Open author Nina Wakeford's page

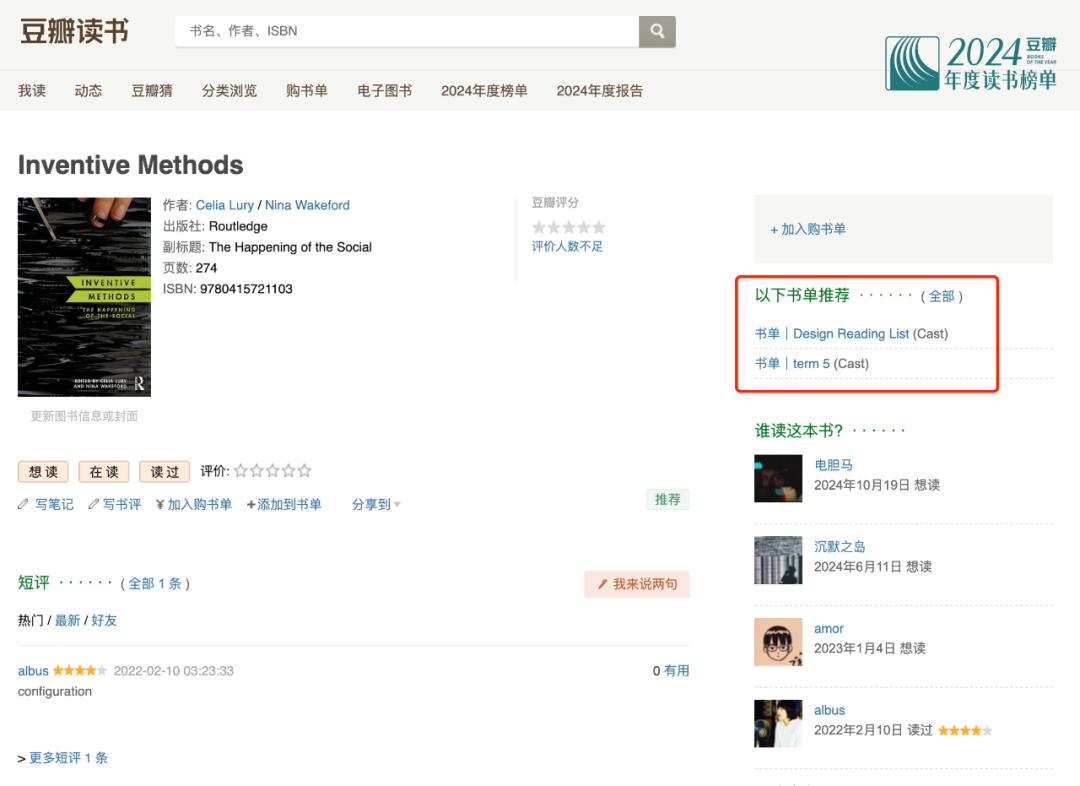[307, 205]
